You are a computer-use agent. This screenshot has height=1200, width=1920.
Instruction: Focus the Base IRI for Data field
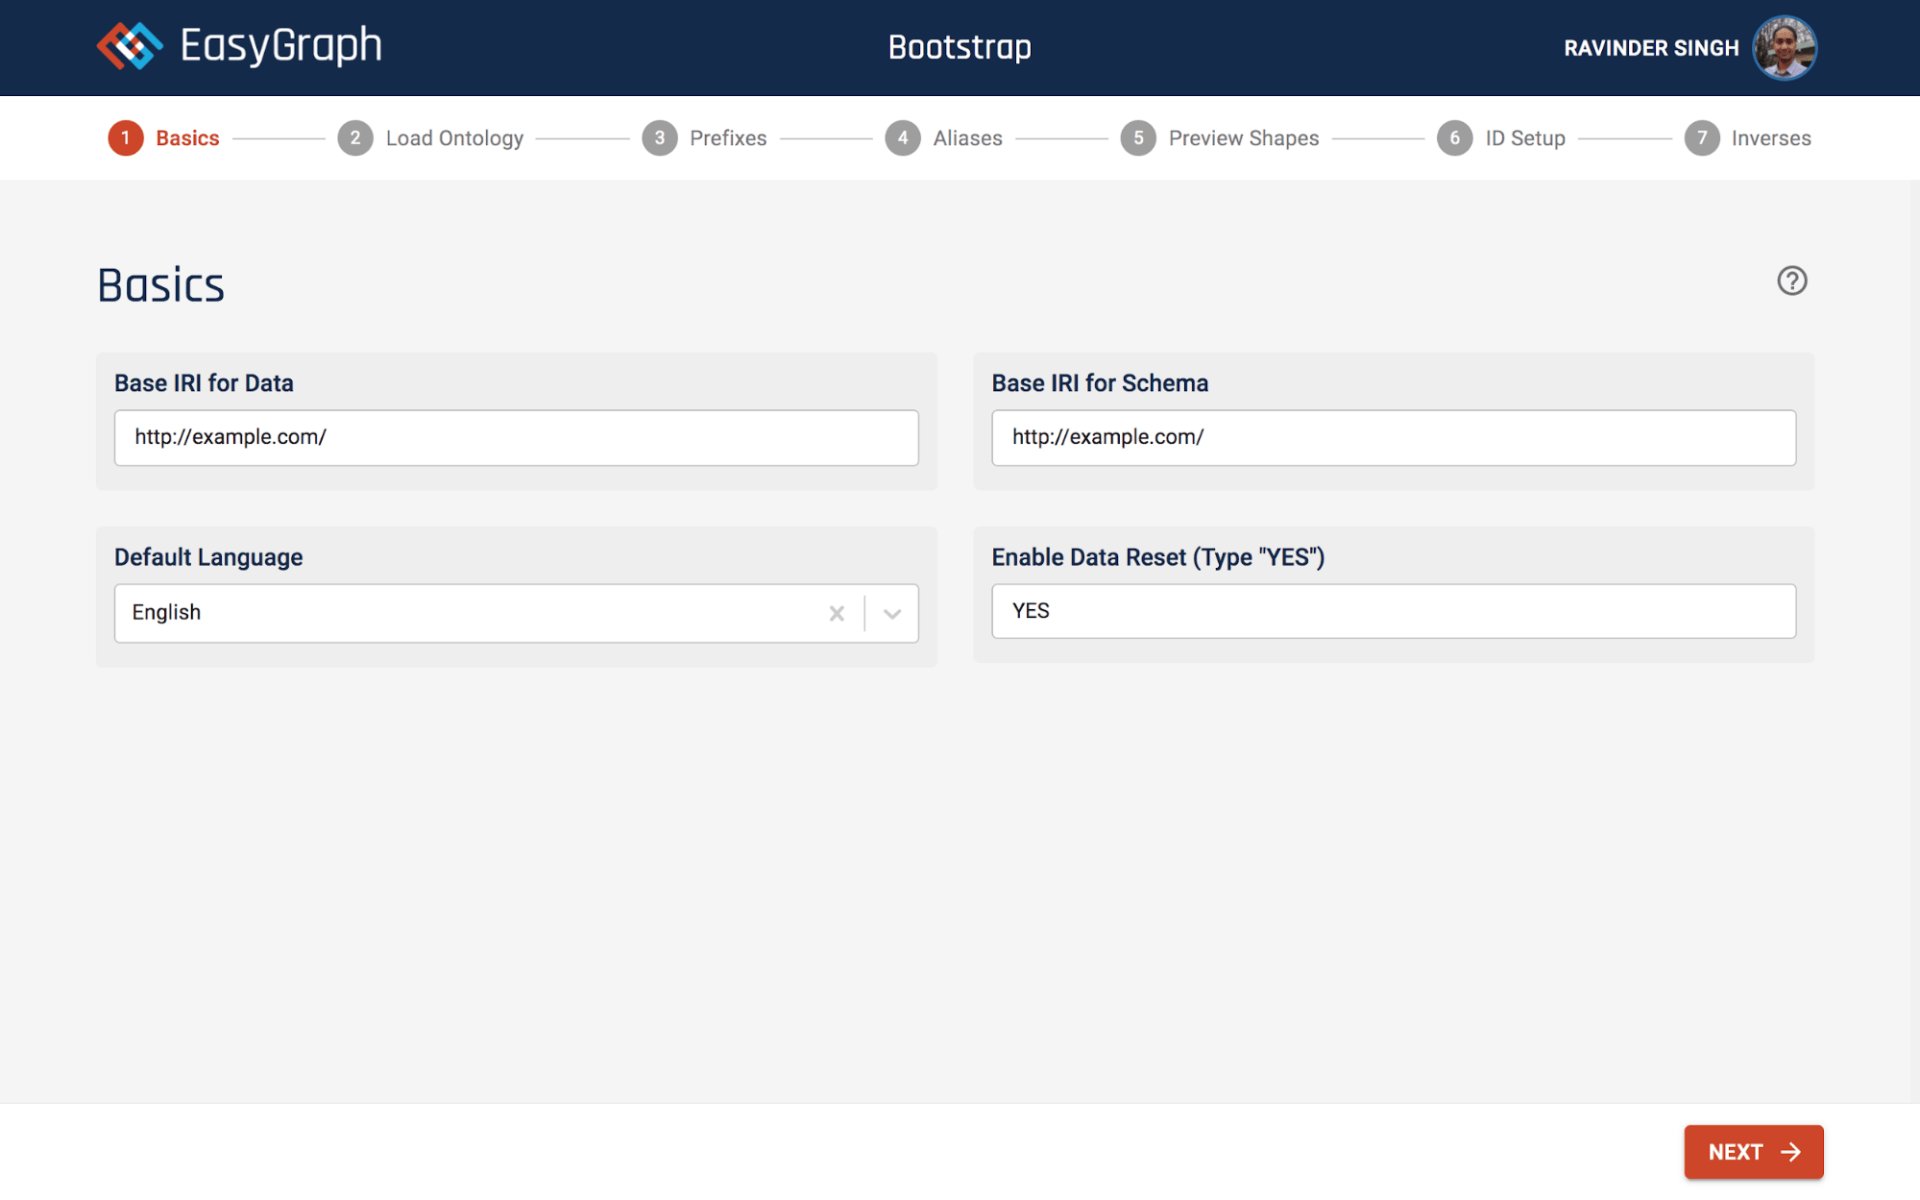[x=516, y=437]
